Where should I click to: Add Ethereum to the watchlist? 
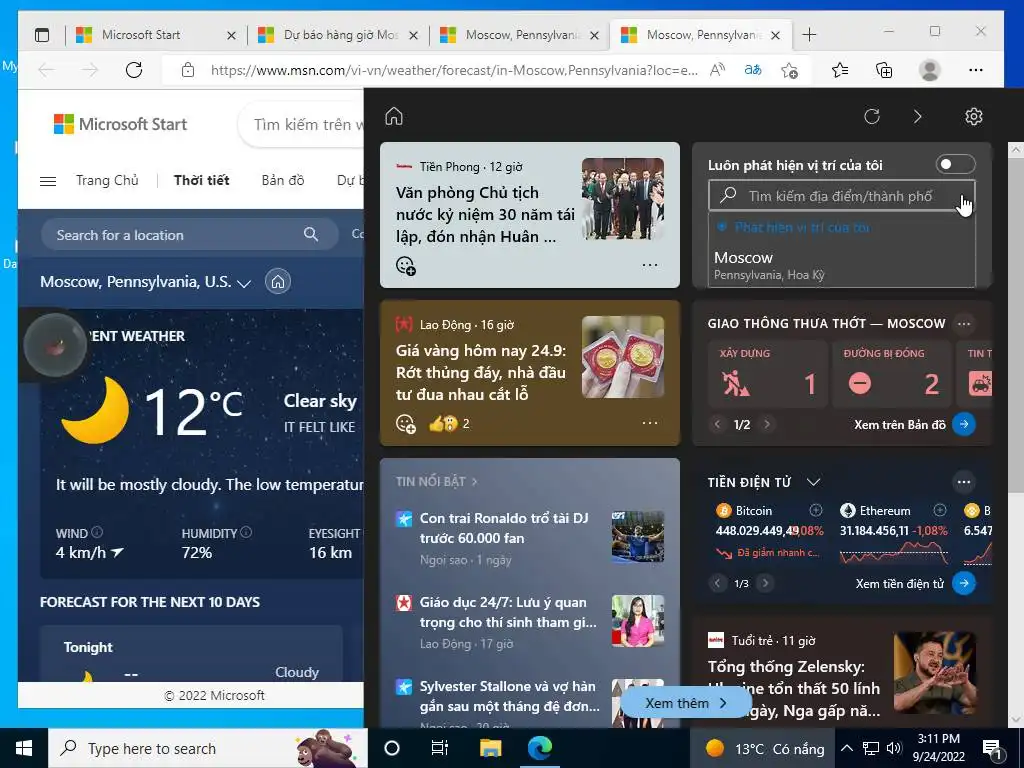tap(940, 510)
